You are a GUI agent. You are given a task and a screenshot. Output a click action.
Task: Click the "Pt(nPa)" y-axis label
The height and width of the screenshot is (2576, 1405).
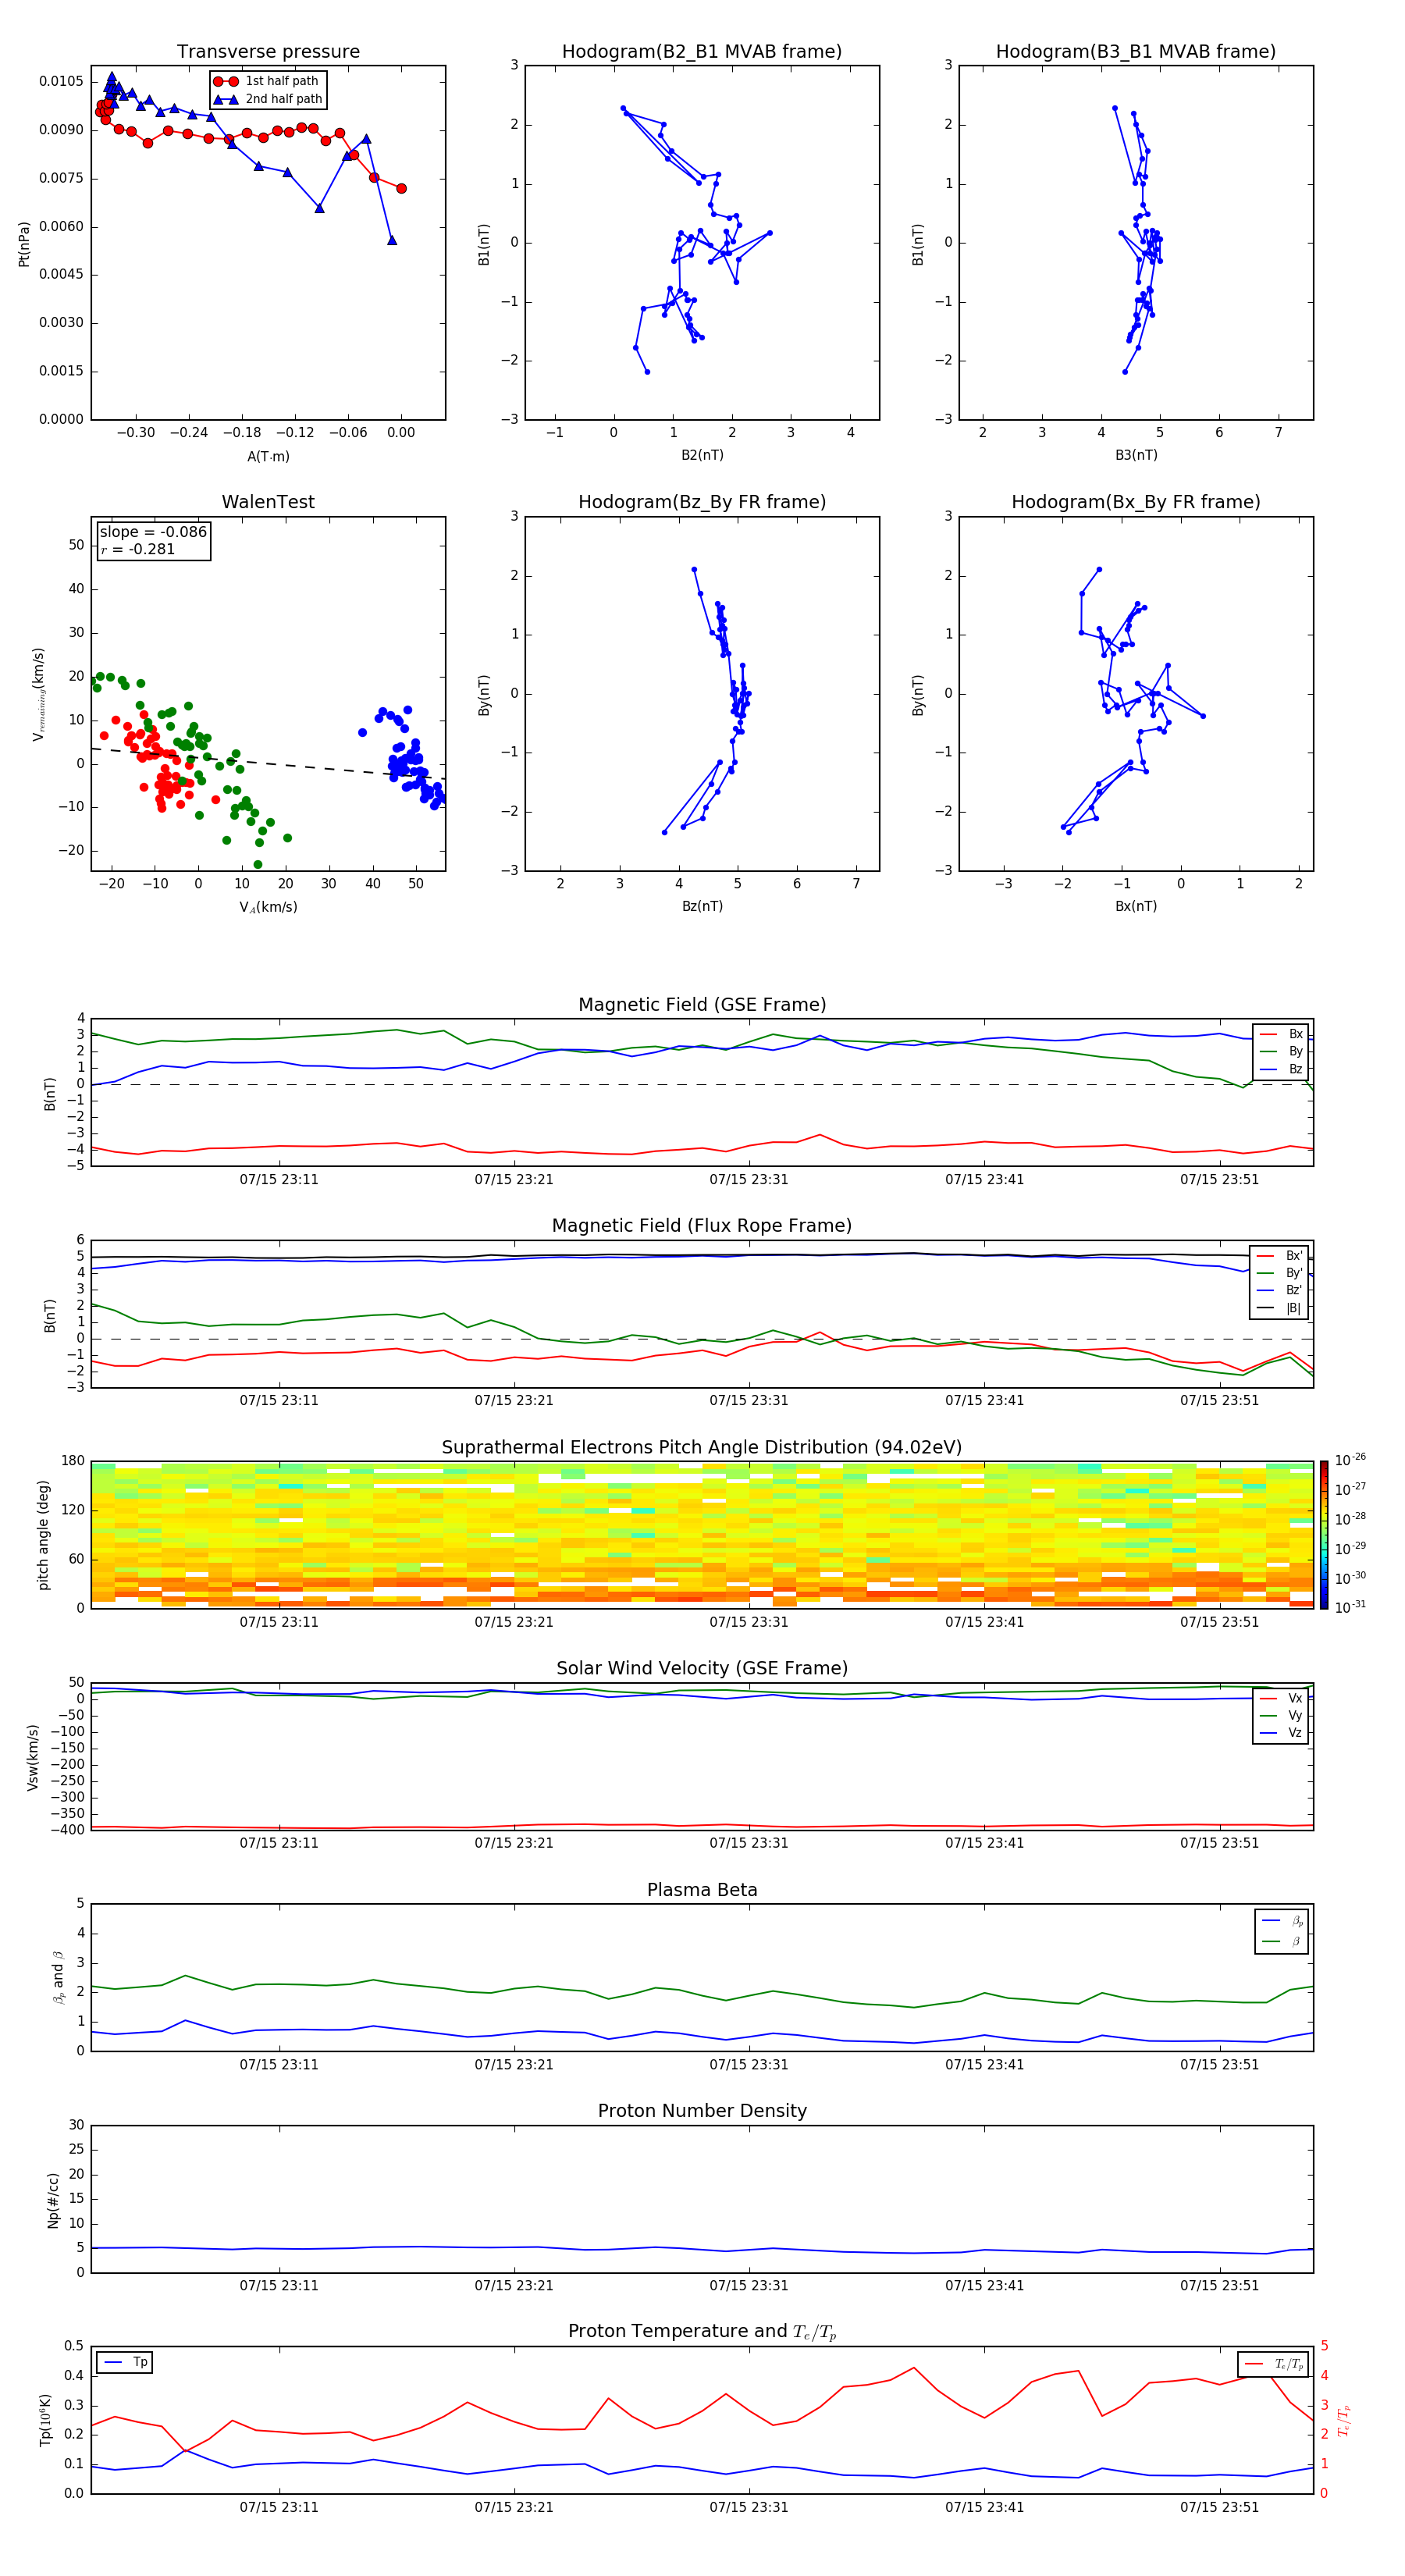click(24, 244)
